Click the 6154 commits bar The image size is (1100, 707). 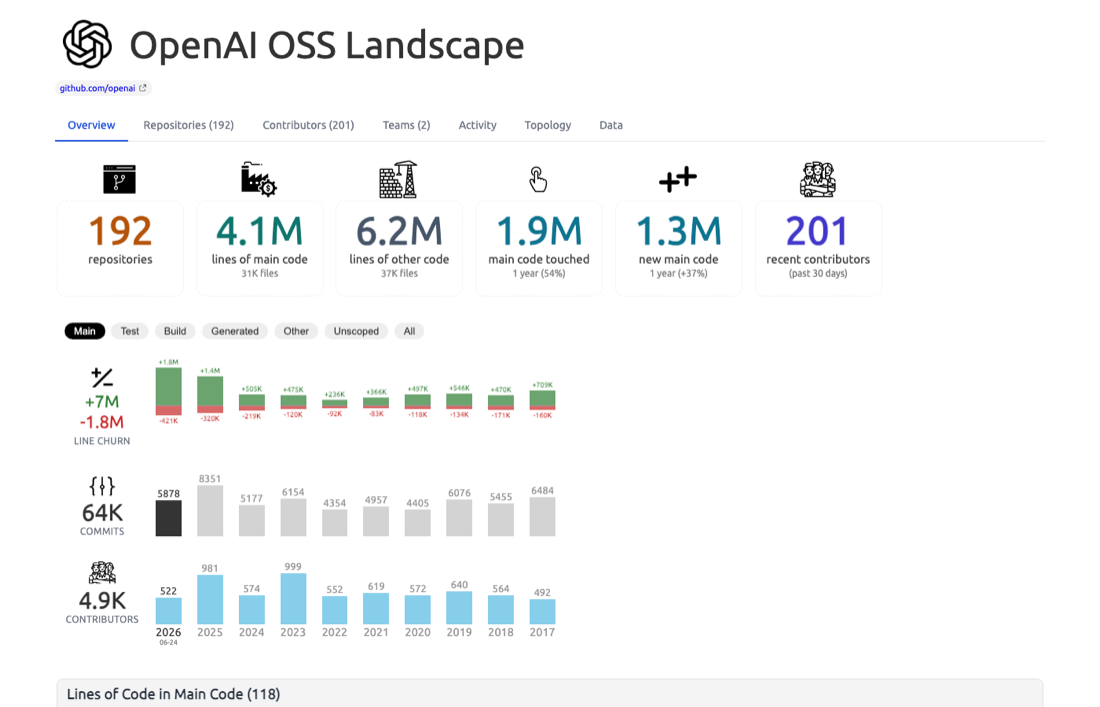(x=293, y=518)
